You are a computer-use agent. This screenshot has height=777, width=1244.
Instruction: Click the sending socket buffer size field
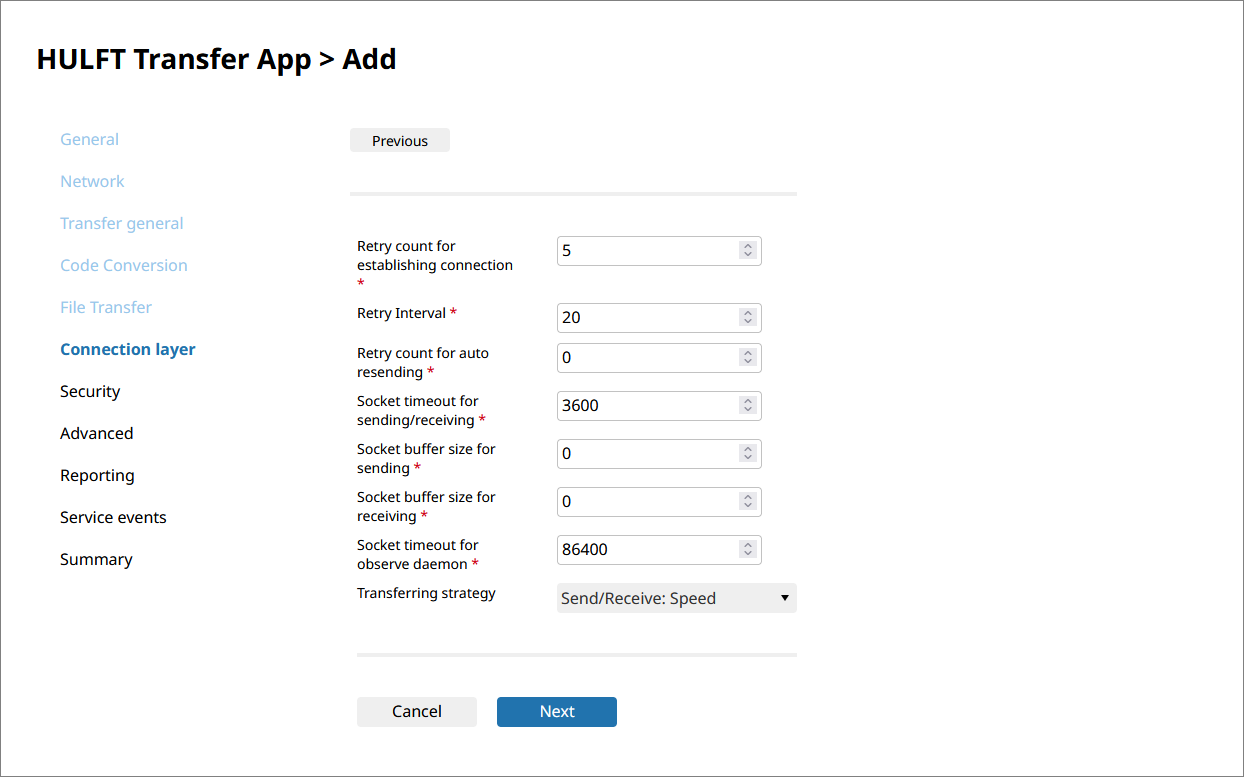[645, 454]
